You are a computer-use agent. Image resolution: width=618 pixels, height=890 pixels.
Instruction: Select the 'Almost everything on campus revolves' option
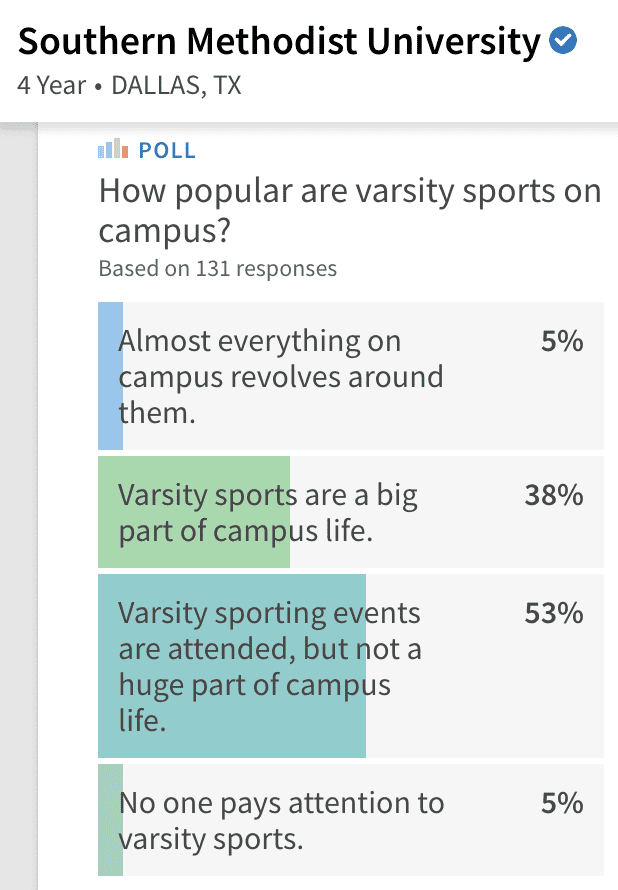[351, 376]
